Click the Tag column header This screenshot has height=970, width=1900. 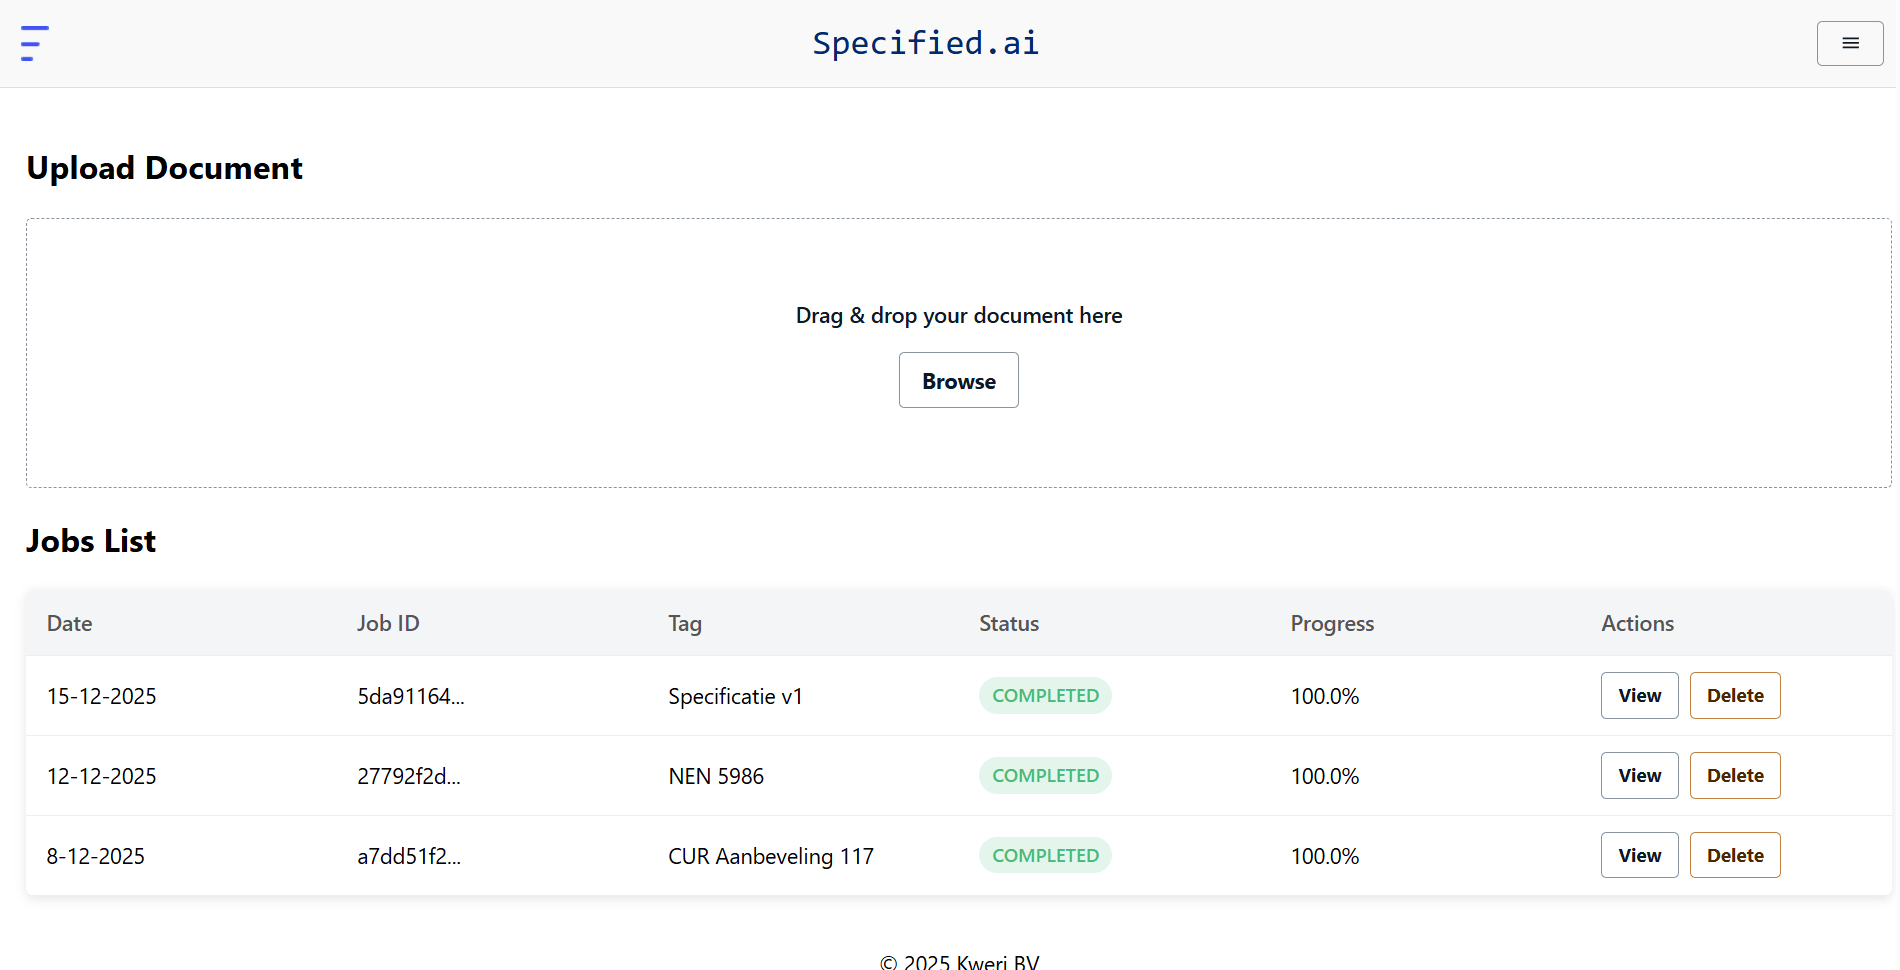(685, 623)
